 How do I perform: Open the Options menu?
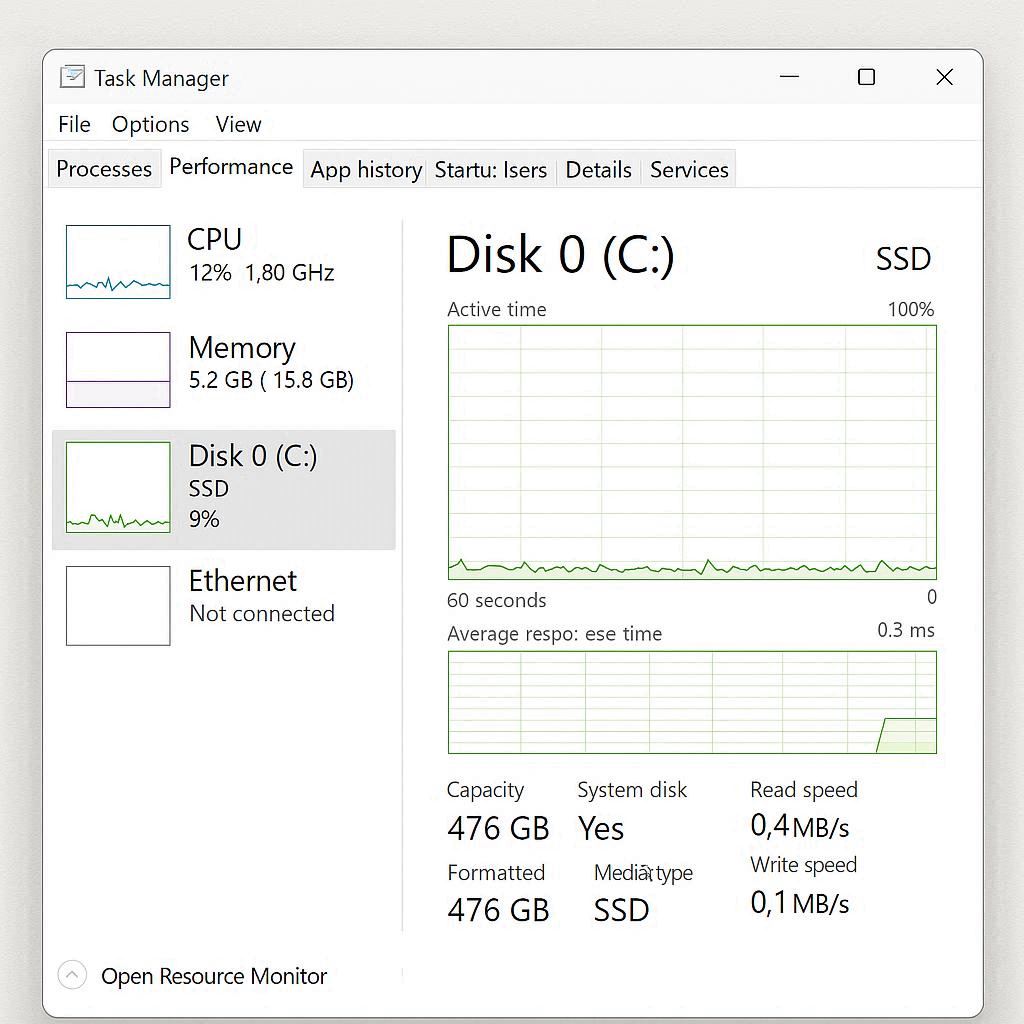(x=150, y=124)
